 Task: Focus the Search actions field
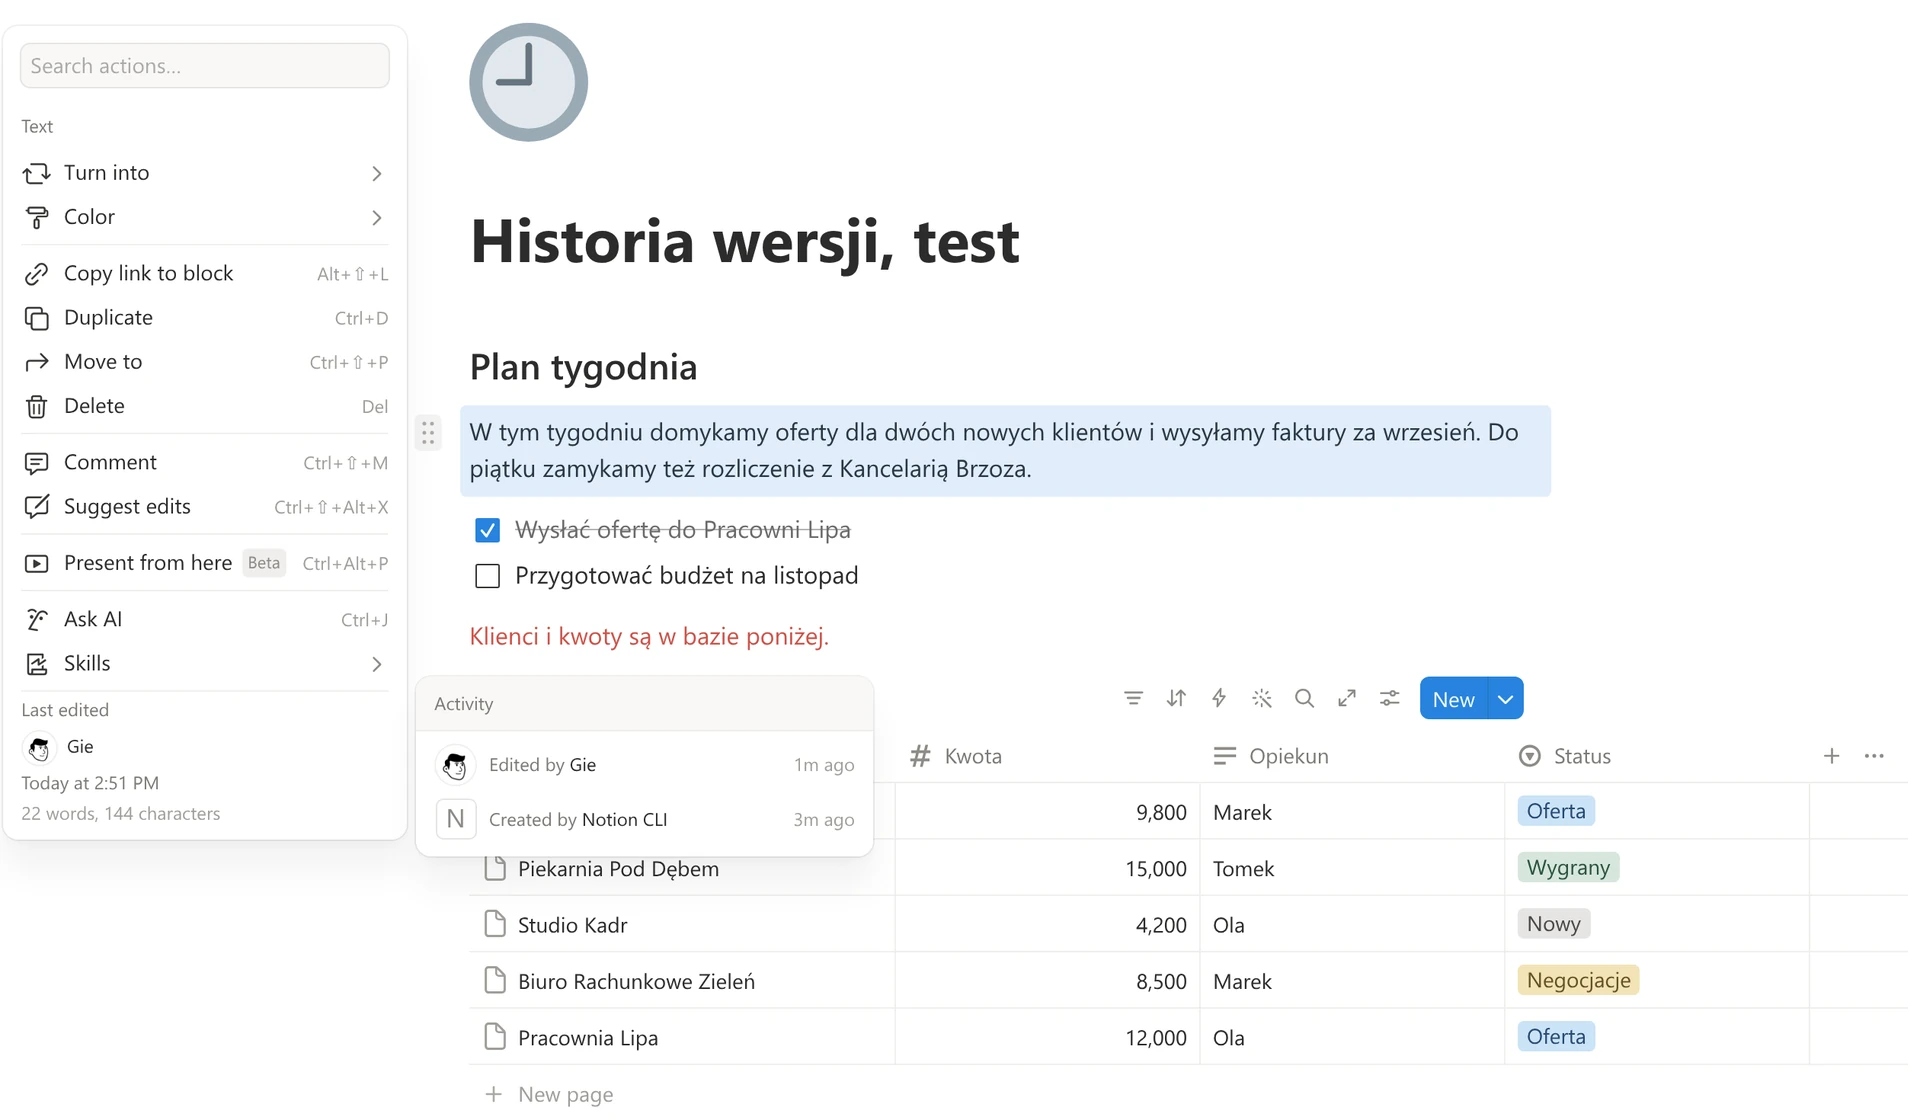204,66
